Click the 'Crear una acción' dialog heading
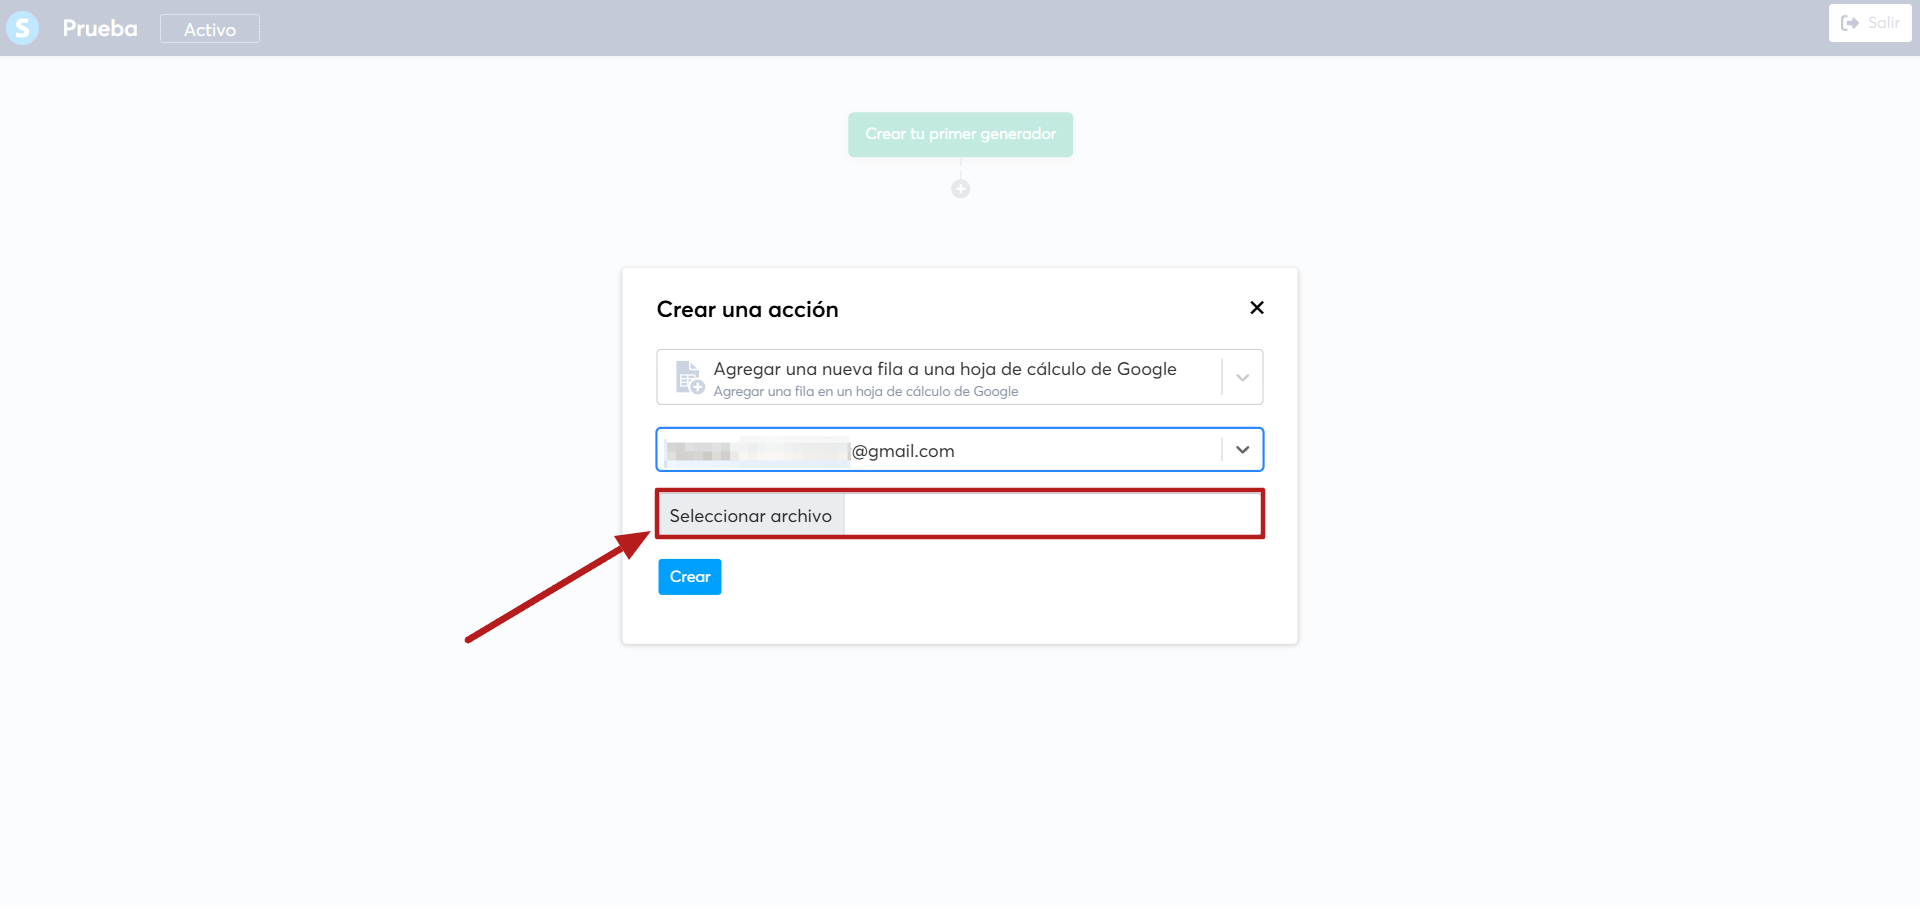This screenshot has height=912, width=1920. point(747,310)
